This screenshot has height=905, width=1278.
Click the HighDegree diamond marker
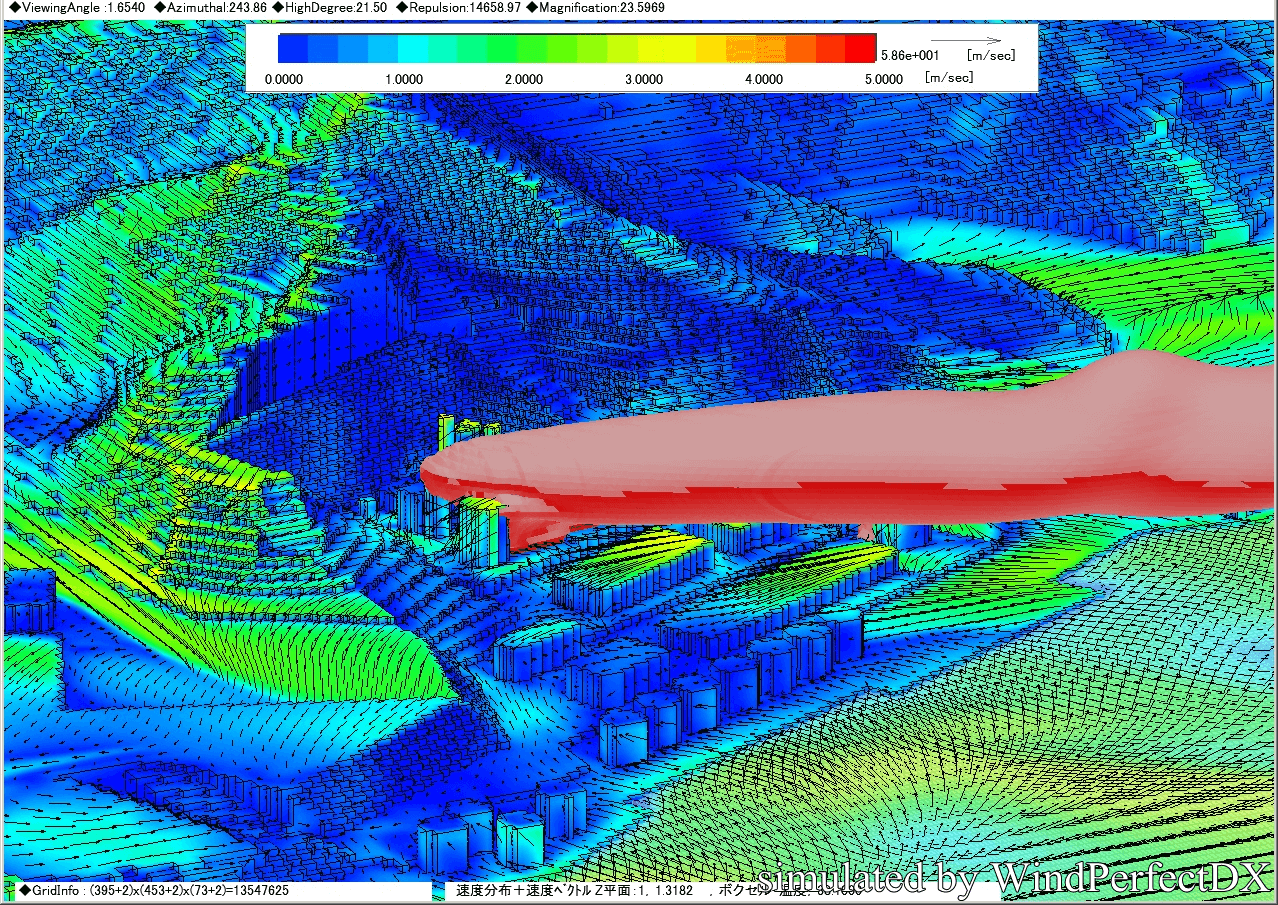[277, 8]
